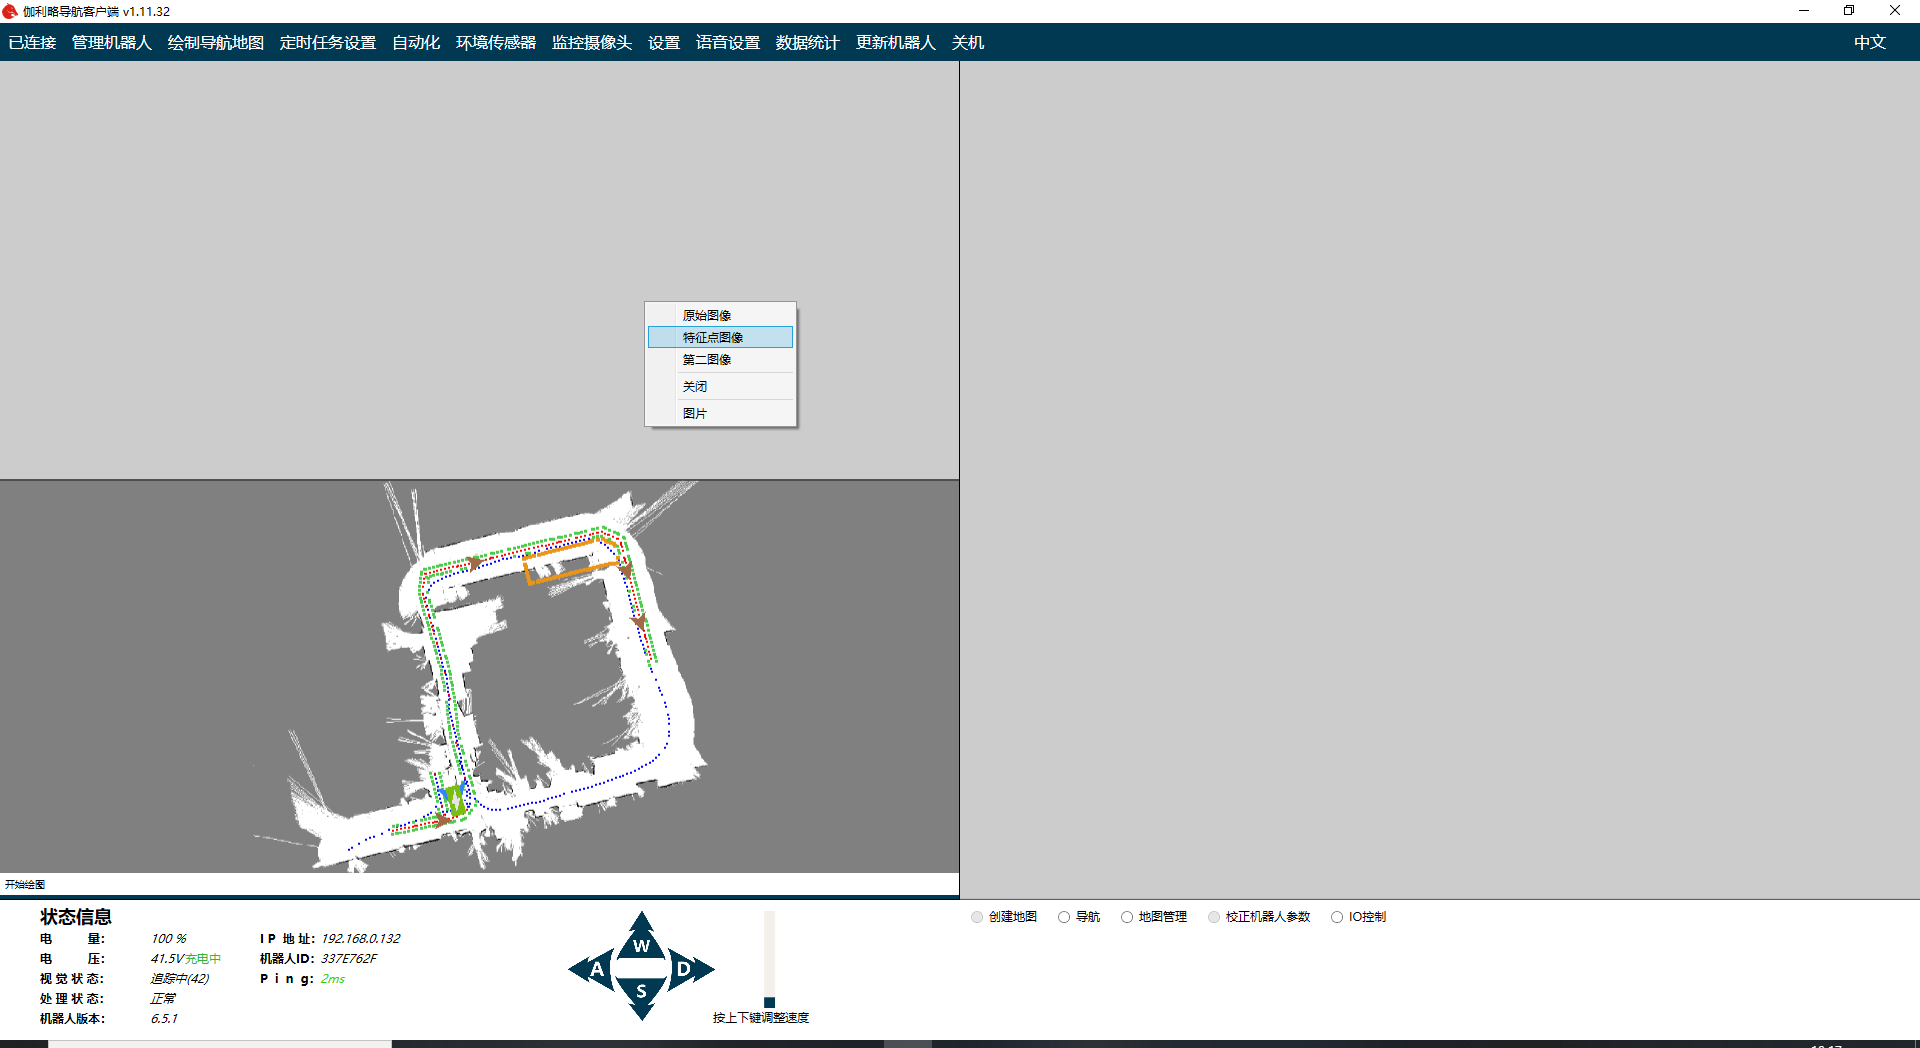
Task: Select the 创建地图 radio button
Action: [x=977, y=917]
